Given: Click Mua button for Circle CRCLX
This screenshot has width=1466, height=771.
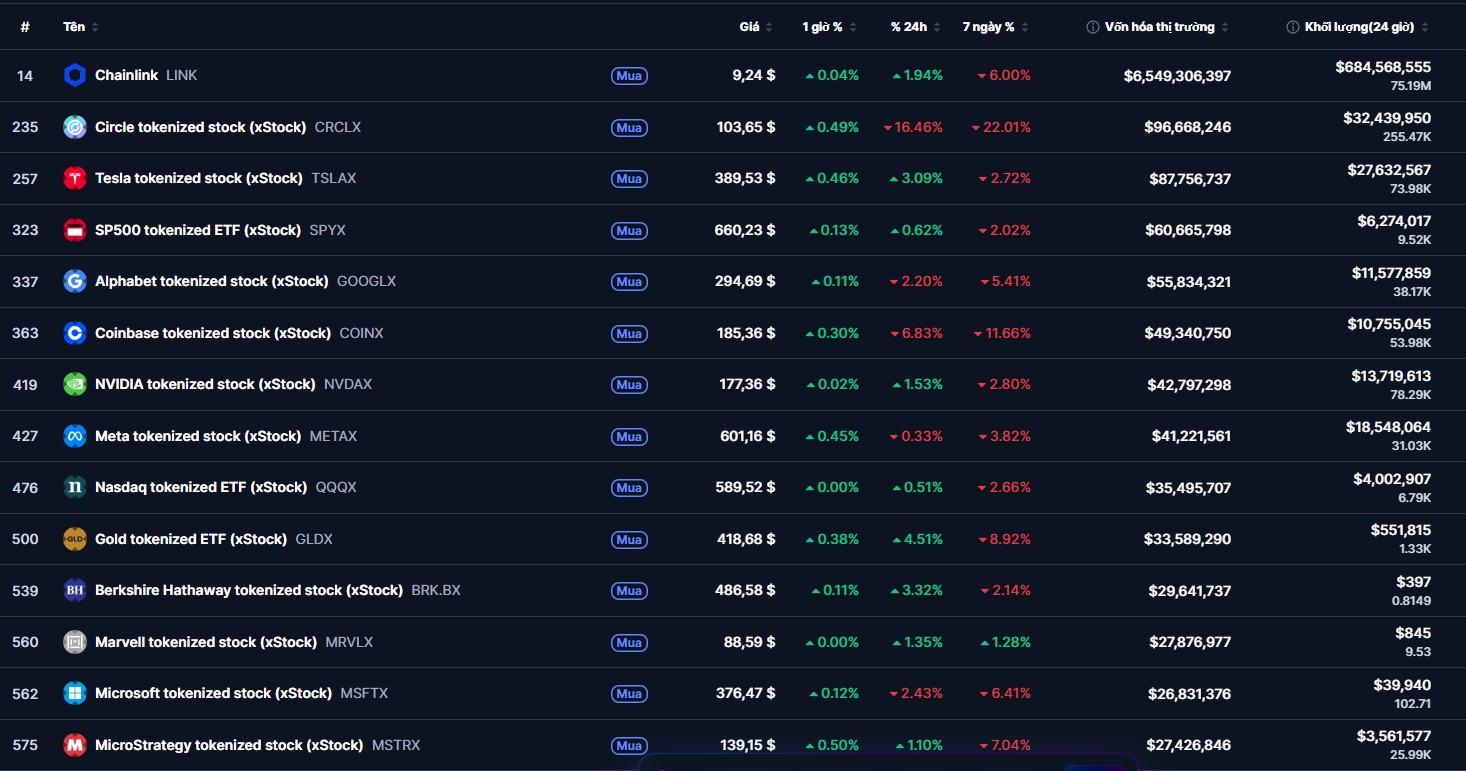Looking at the screenshot, I should pyautogui.click(x=629, y=128).
